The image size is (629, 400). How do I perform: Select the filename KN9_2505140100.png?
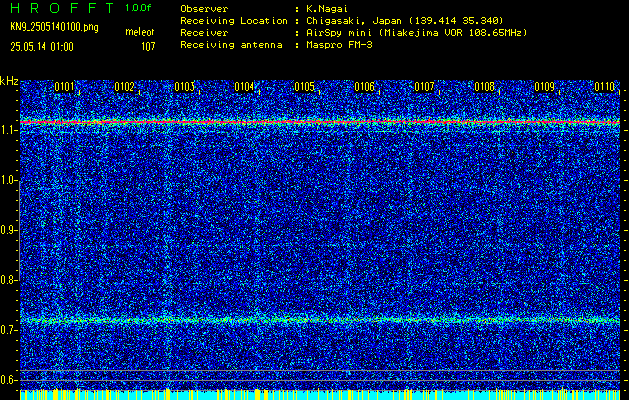pyautogui.click(x=54, y=27)
